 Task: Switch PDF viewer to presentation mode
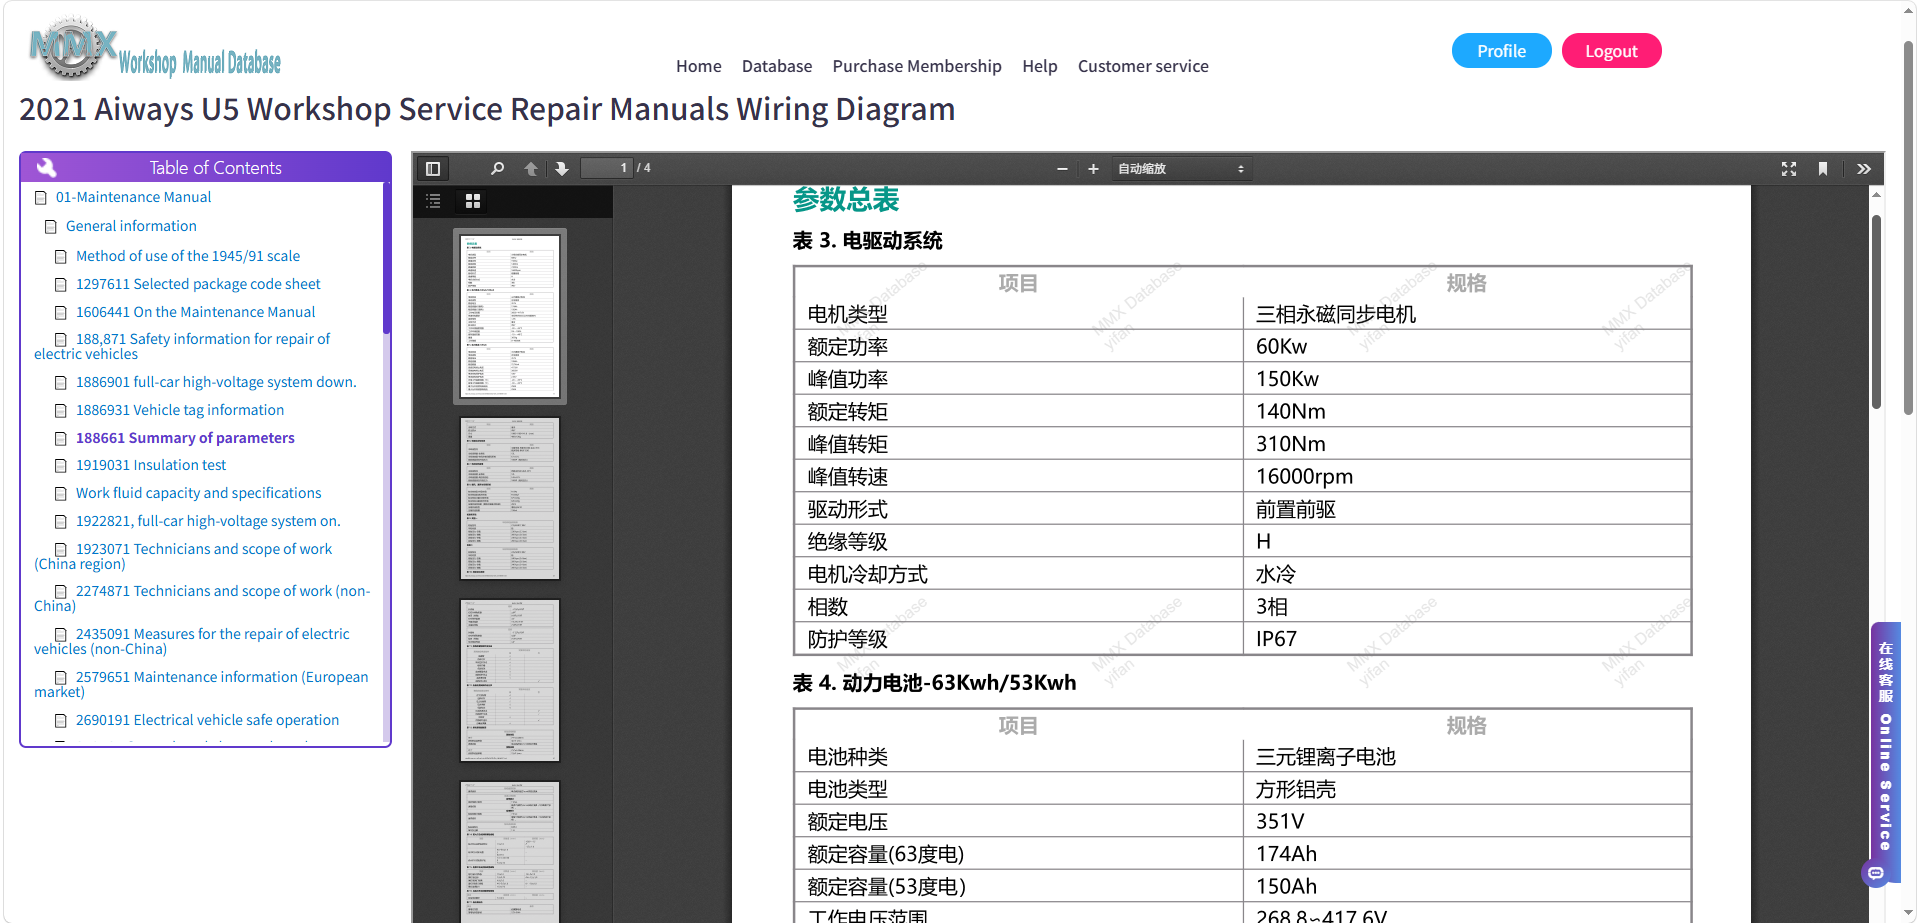(1789, 169)
